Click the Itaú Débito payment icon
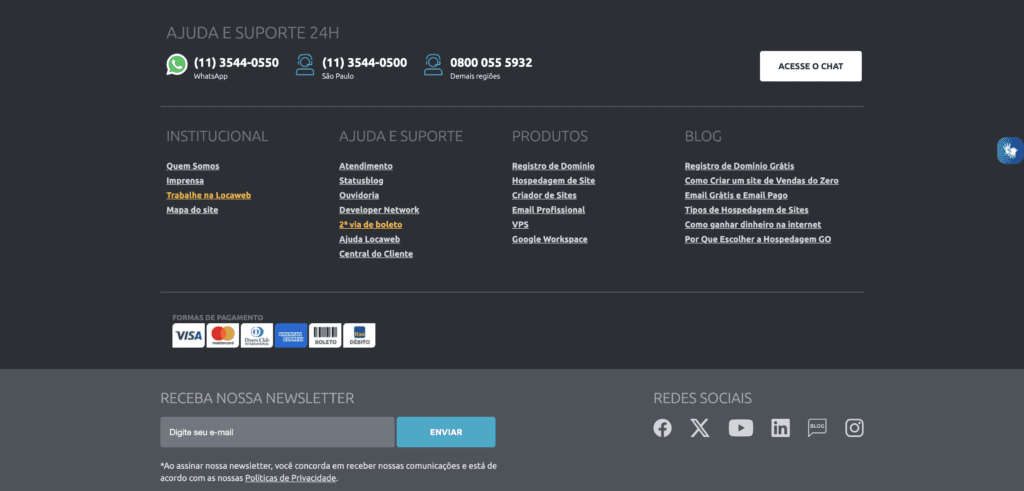Viewport: 1024px width, 491px height. [x=359, y=336]
